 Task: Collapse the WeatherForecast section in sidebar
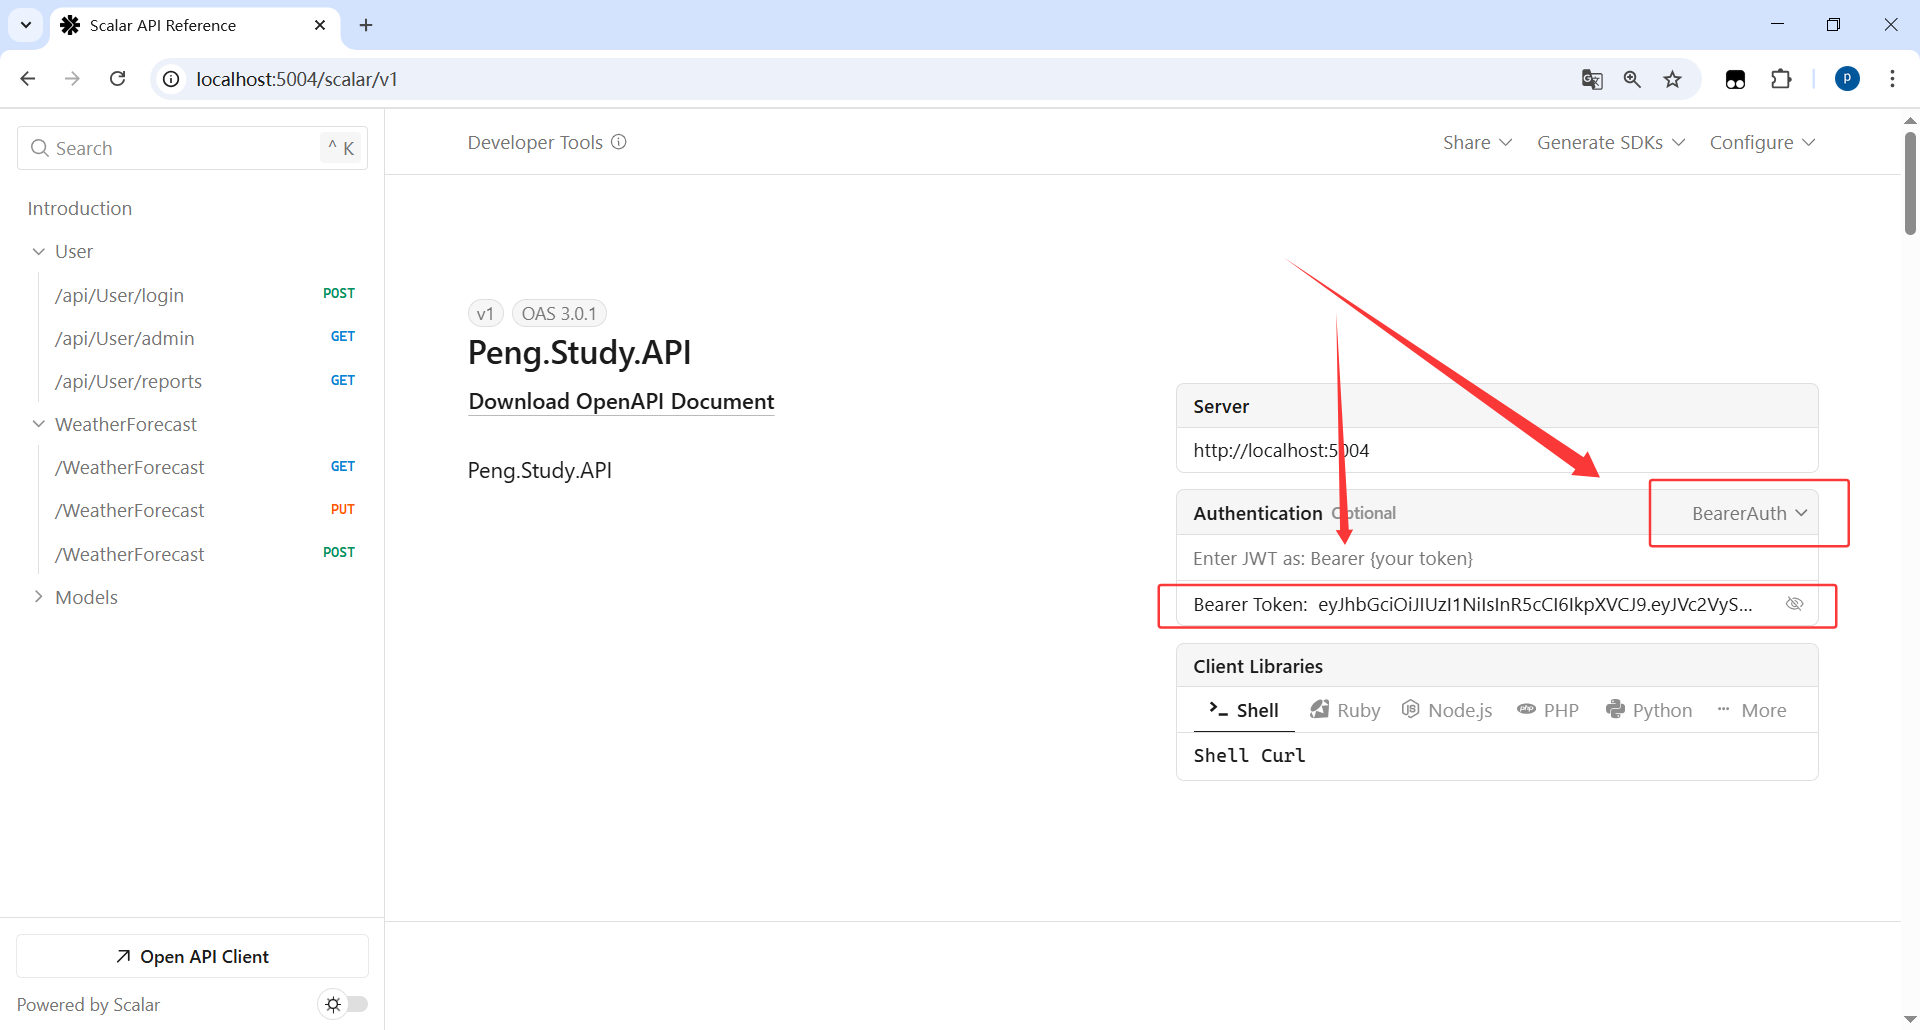(39, 424)
